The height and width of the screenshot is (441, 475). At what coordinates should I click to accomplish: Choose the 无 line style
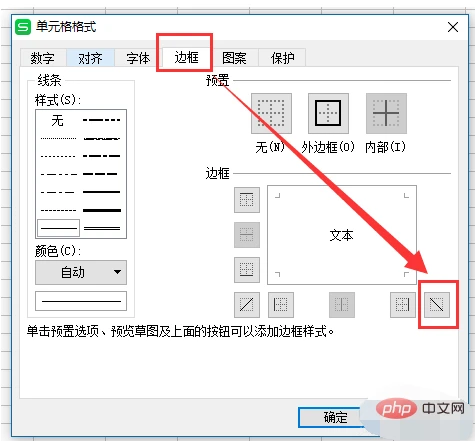click(x=58, y=120)
